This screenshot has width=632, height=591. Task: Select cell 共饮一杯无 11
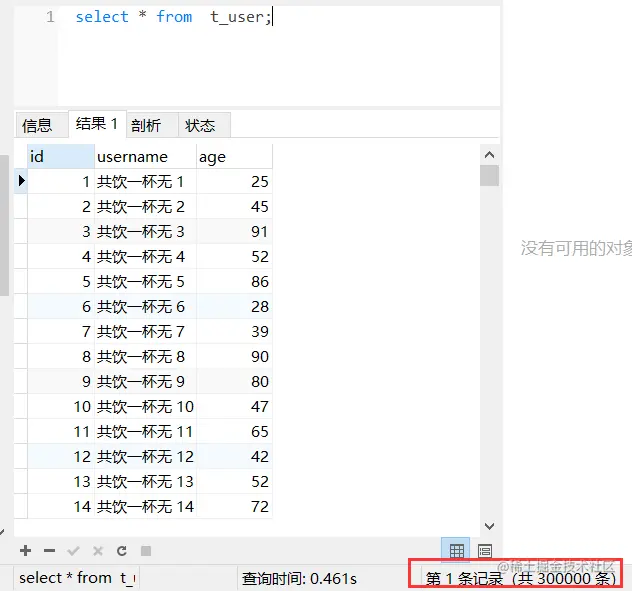(x=146, y=431)
